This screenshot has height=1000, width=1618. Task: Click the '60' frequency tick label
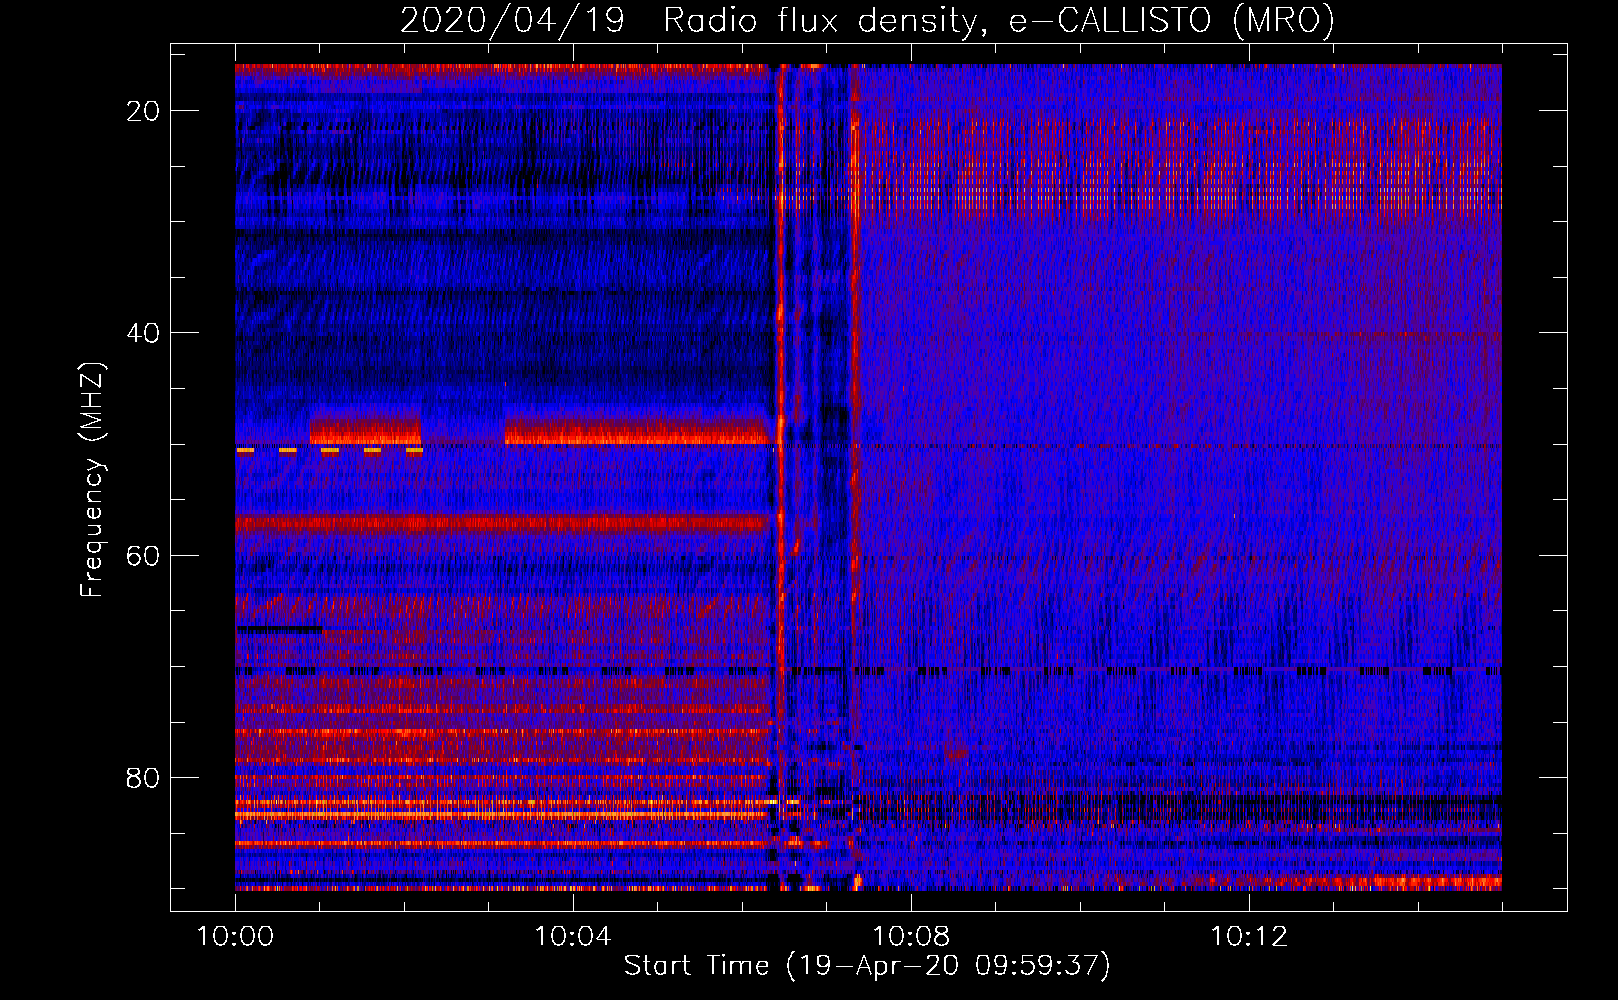point(143,556)
